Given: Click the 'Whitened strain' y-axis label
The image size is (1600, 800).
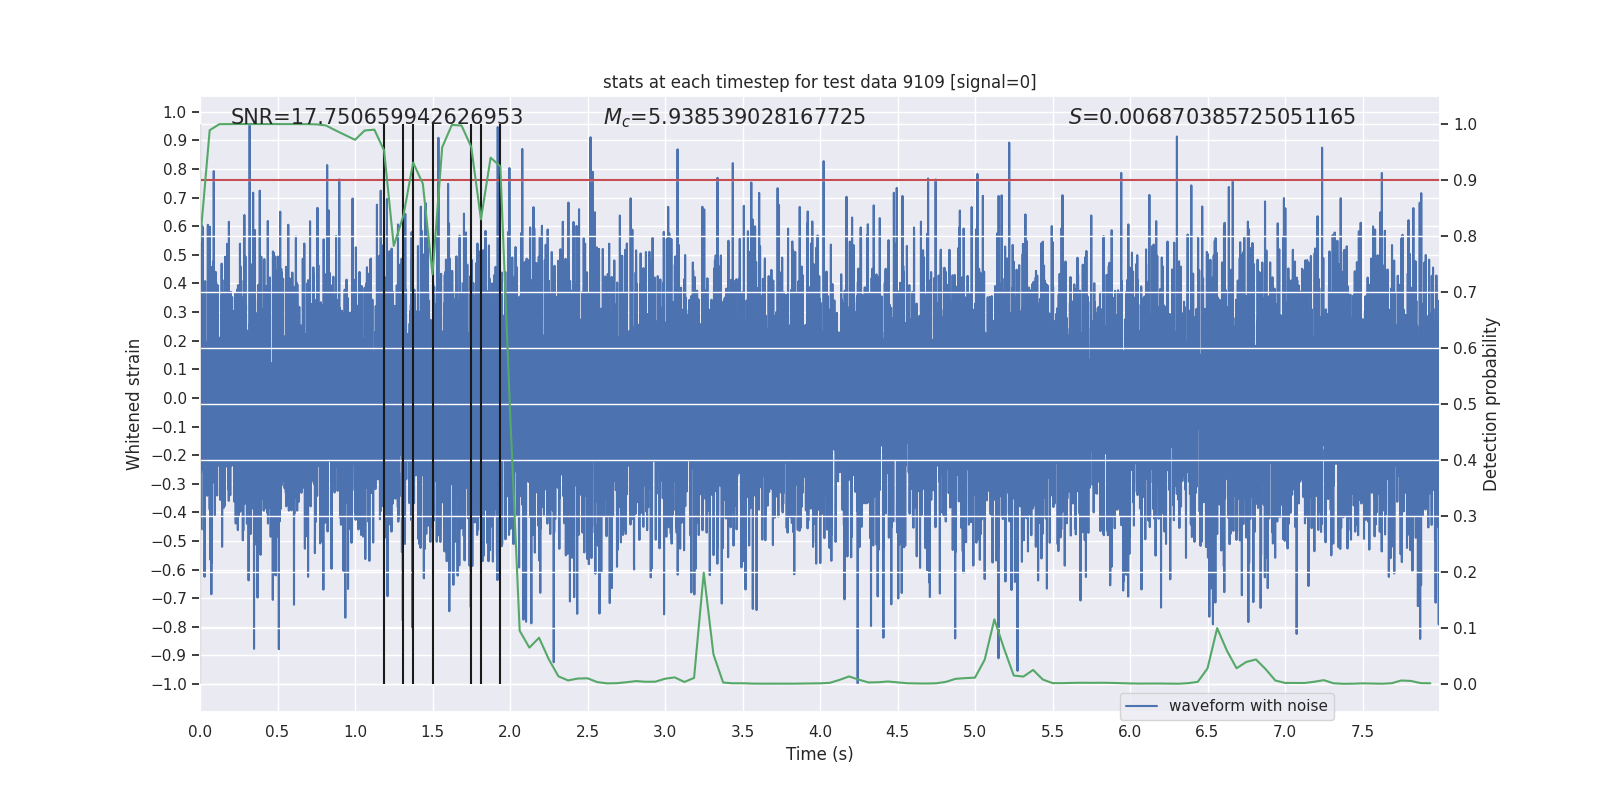Looking at the screenshot, I should [133, 404].
